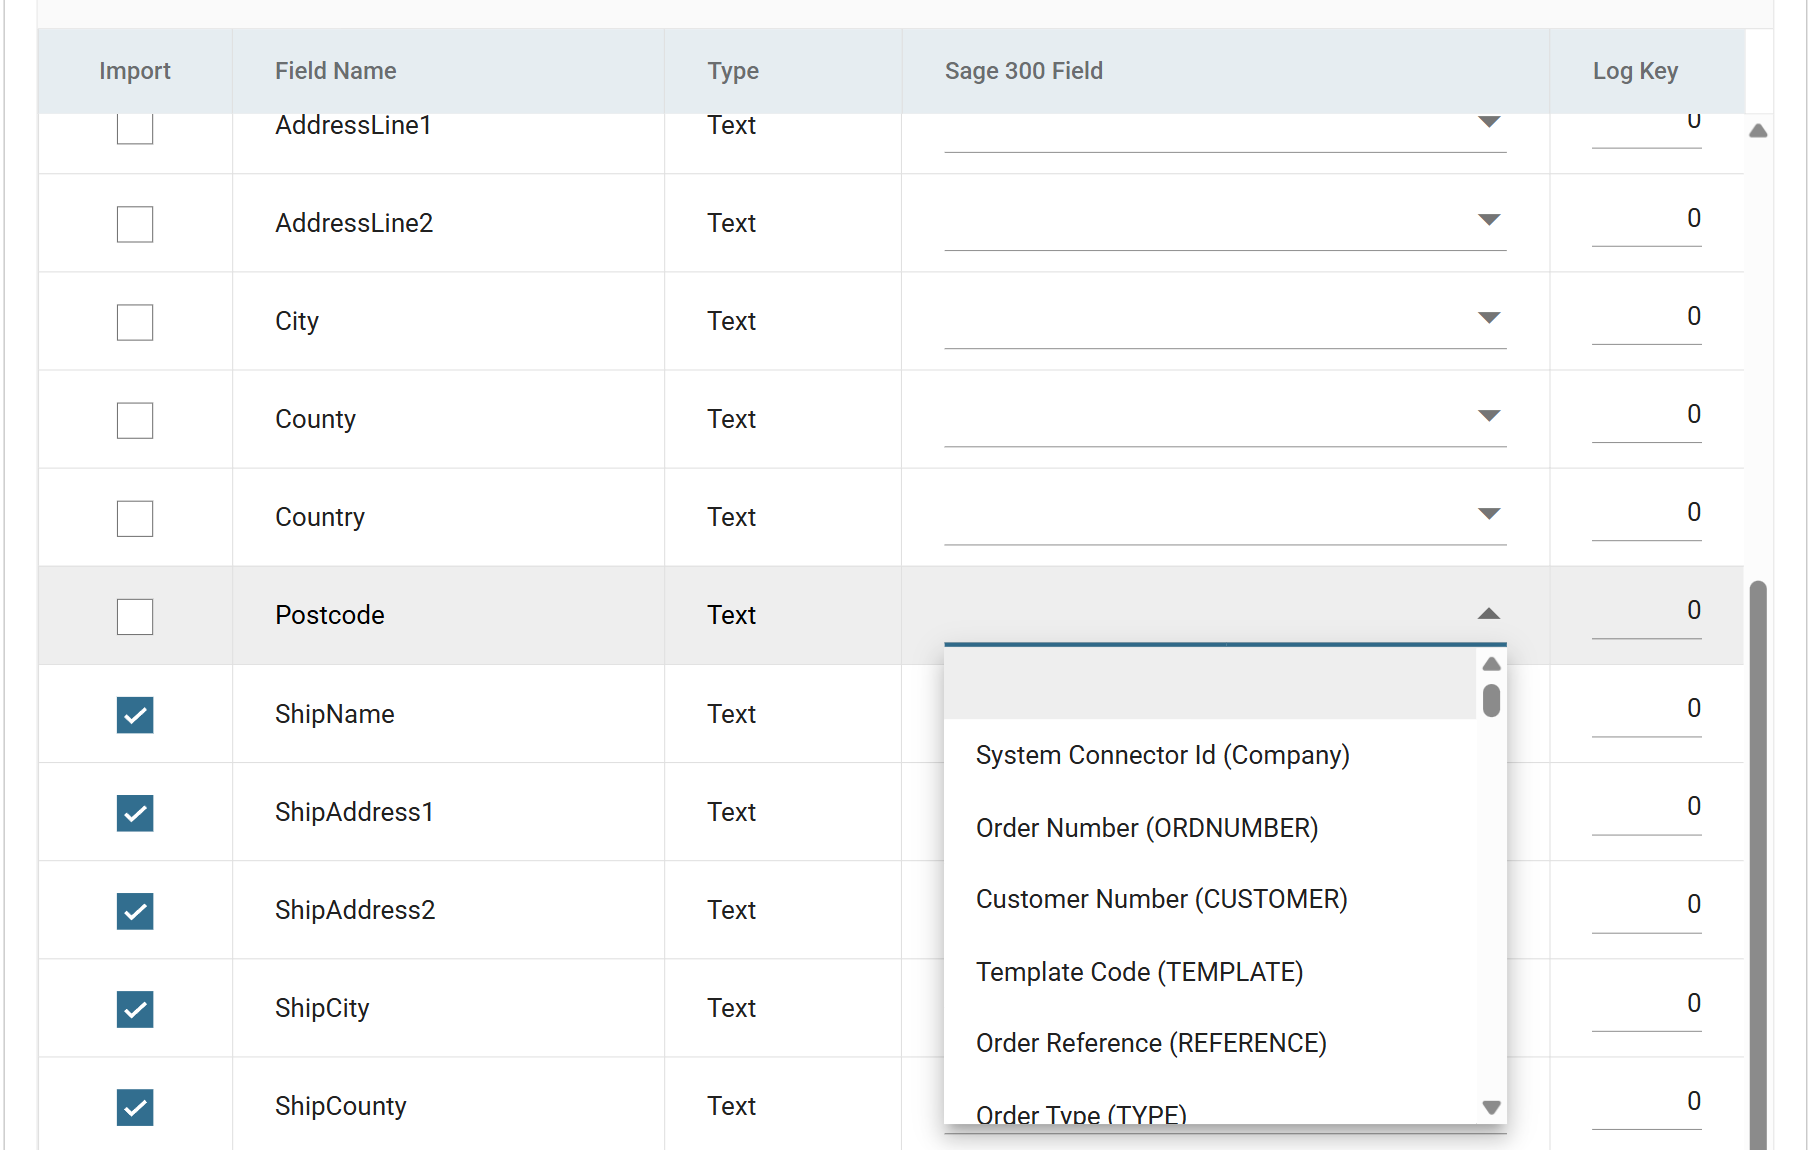Check the AddressLine1 import checkbox

135,129
